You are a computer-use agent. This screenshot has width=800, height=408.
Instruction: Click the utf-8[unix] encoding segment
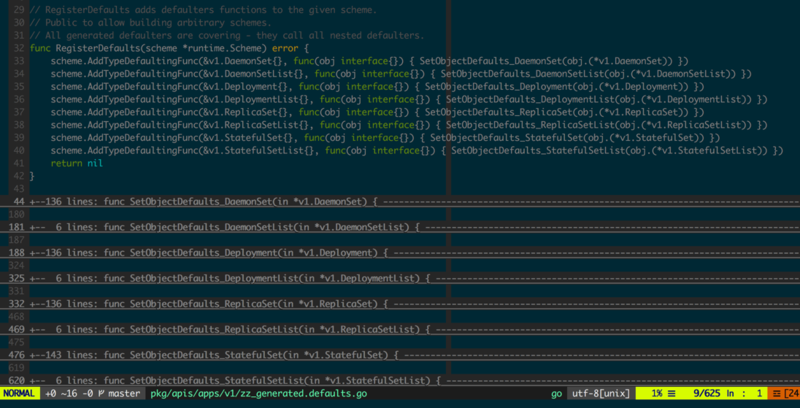(601, 394)
